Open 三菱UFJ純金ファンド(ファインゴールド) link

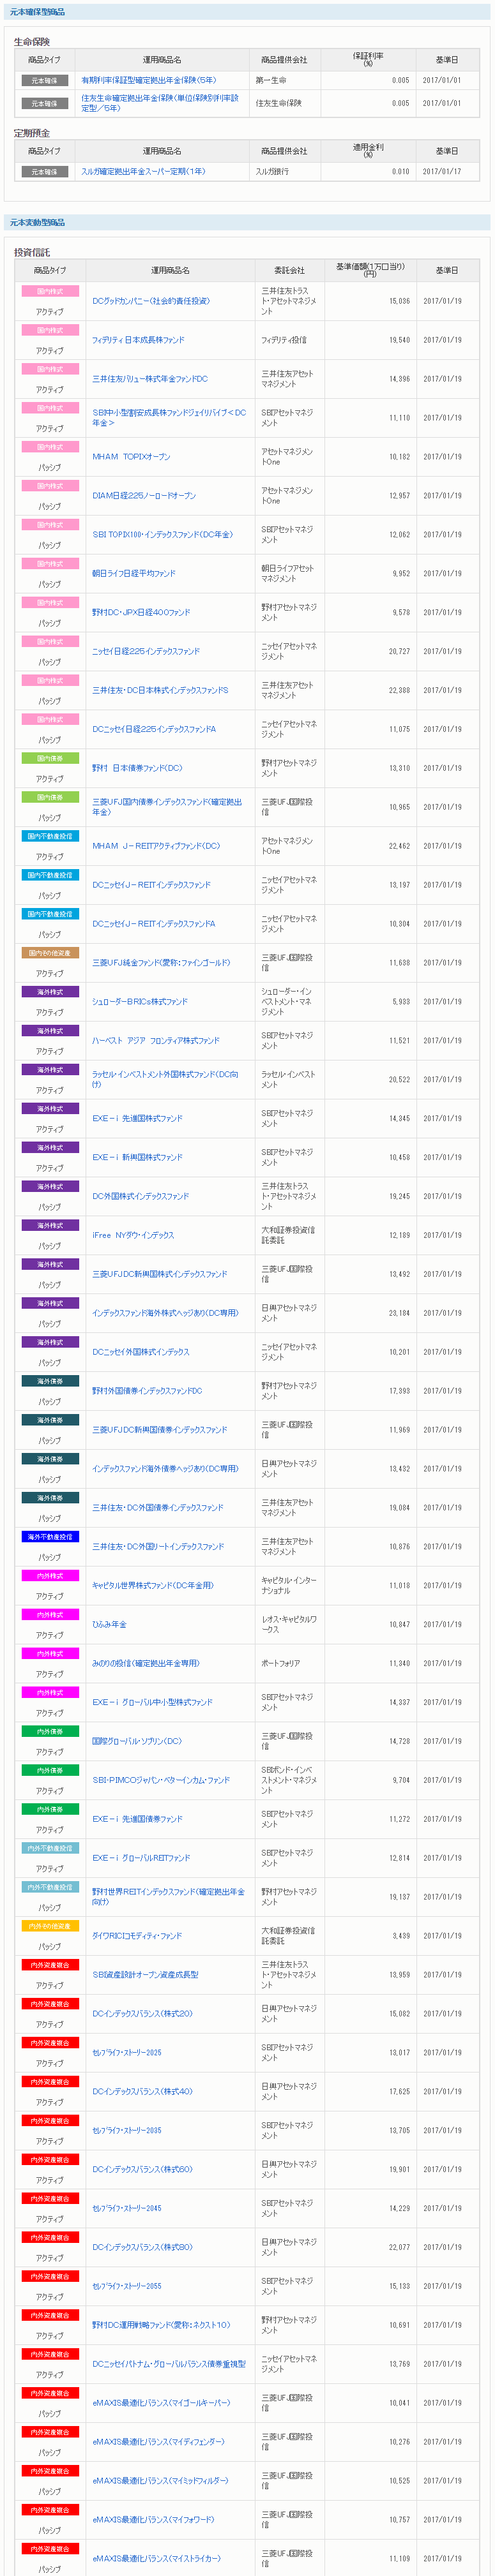[x=161, y=963]
